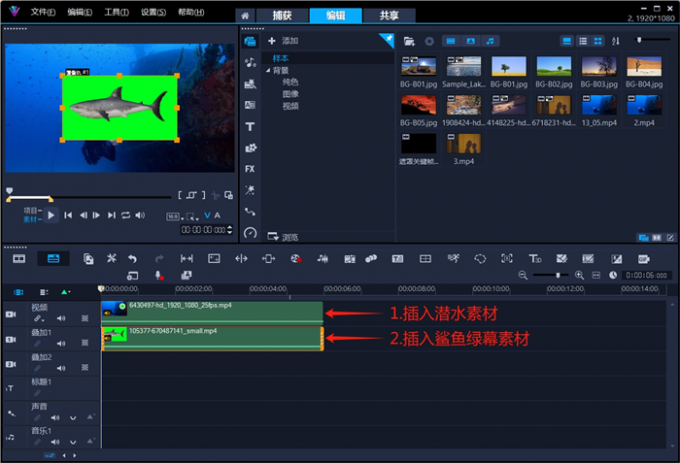
Task: Select the 105377-670487141_small.mp4 clip on timeline
Action: point(212,339)
